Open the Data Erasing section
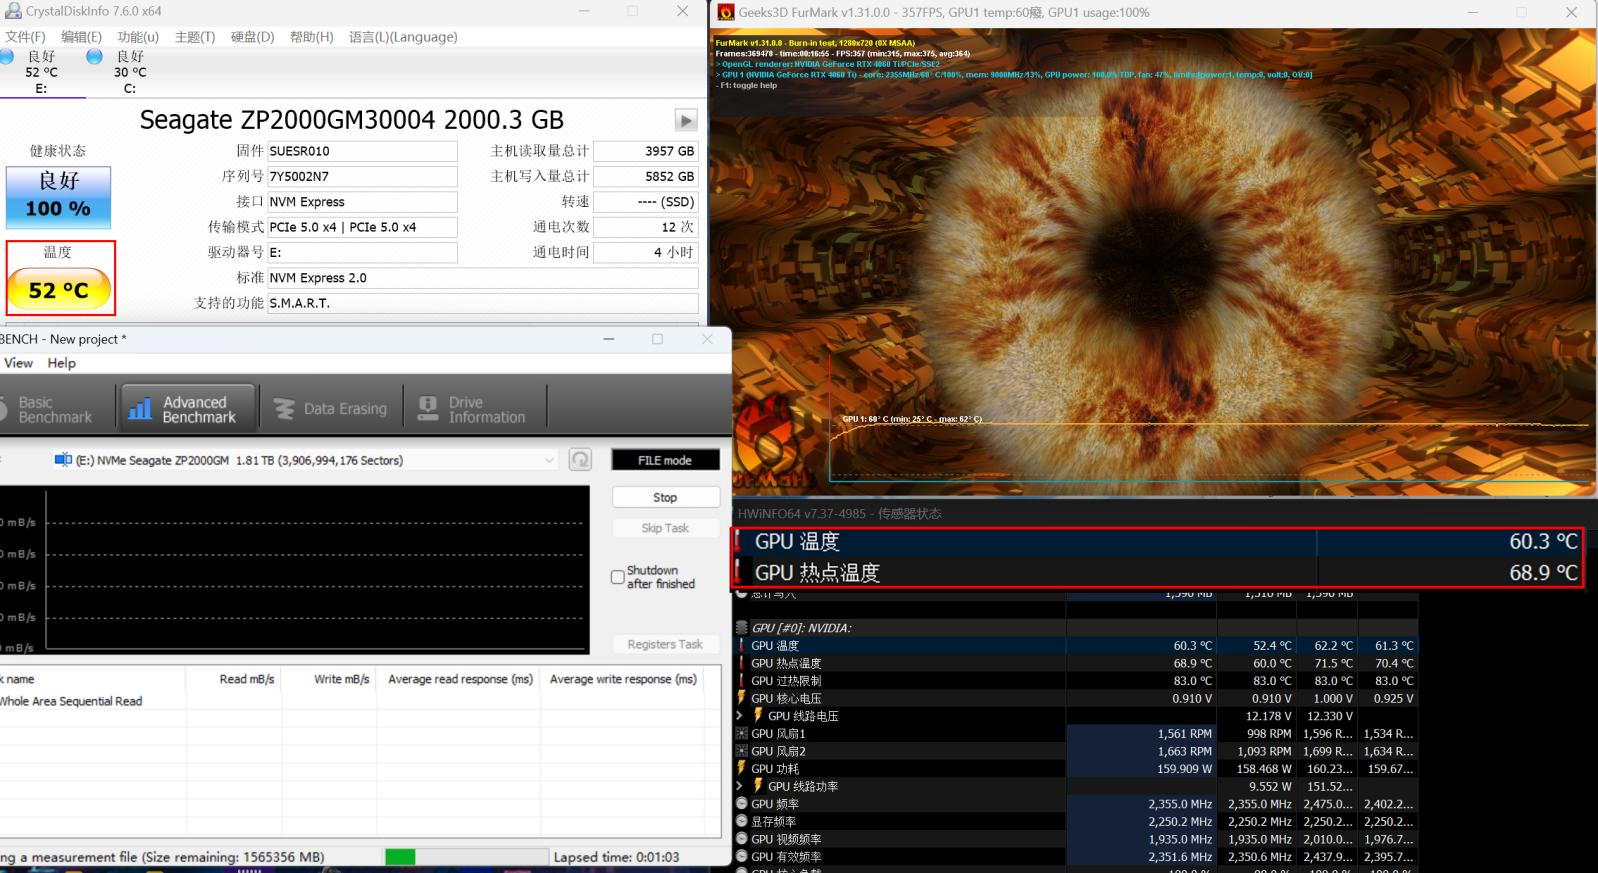The width and height of the screenshot is (1598, 873). click(331, 409)
